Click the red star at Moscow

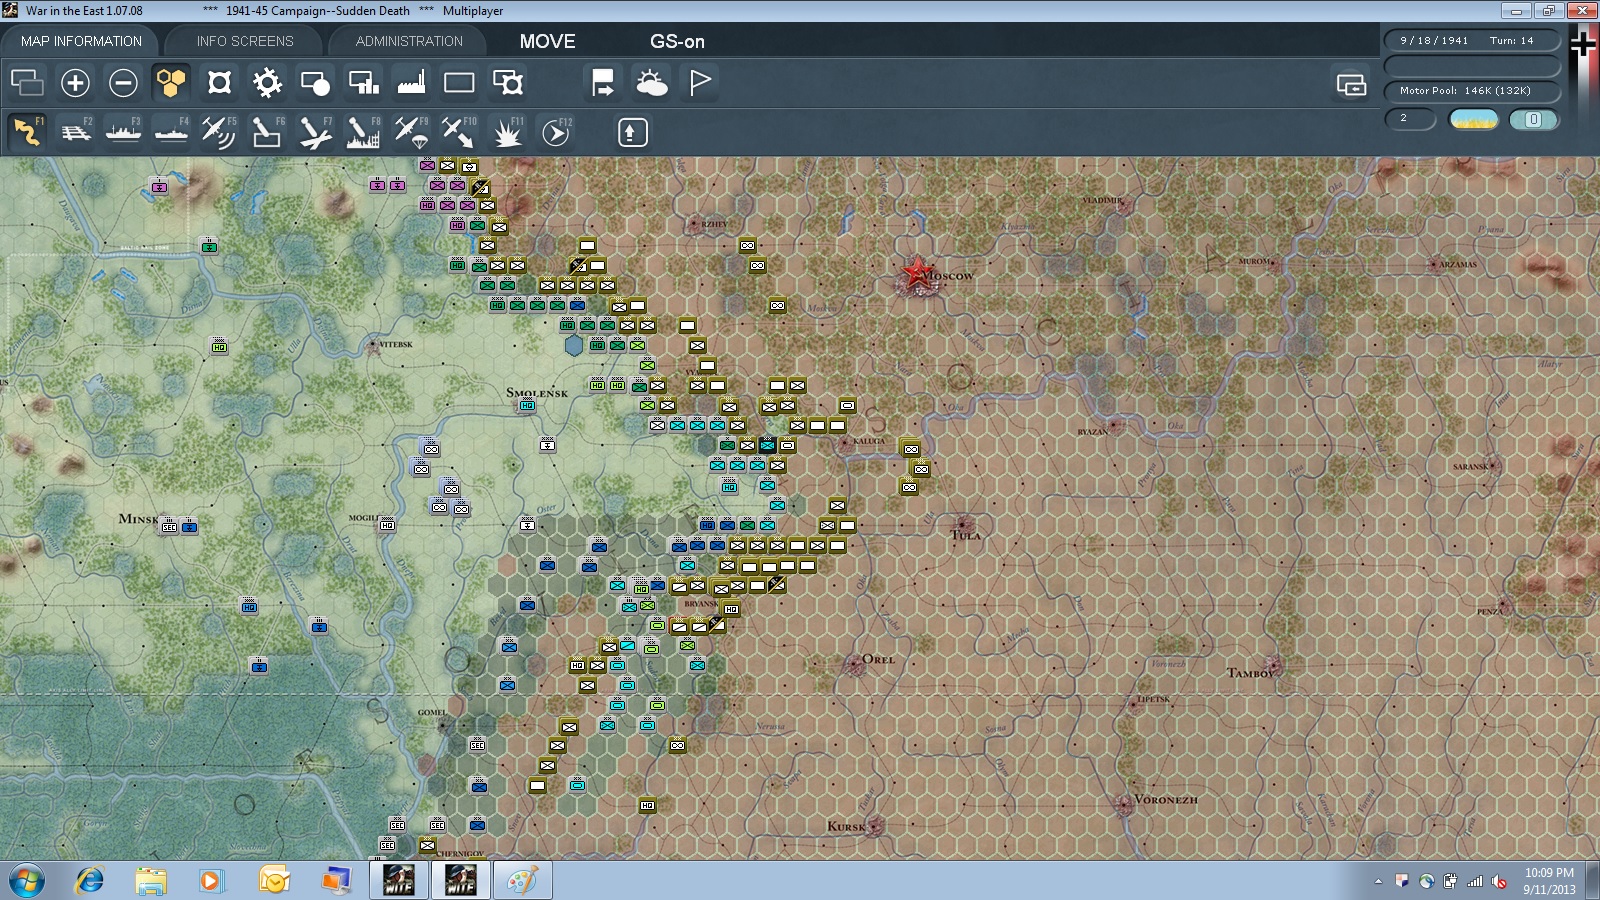click(917, 273)
